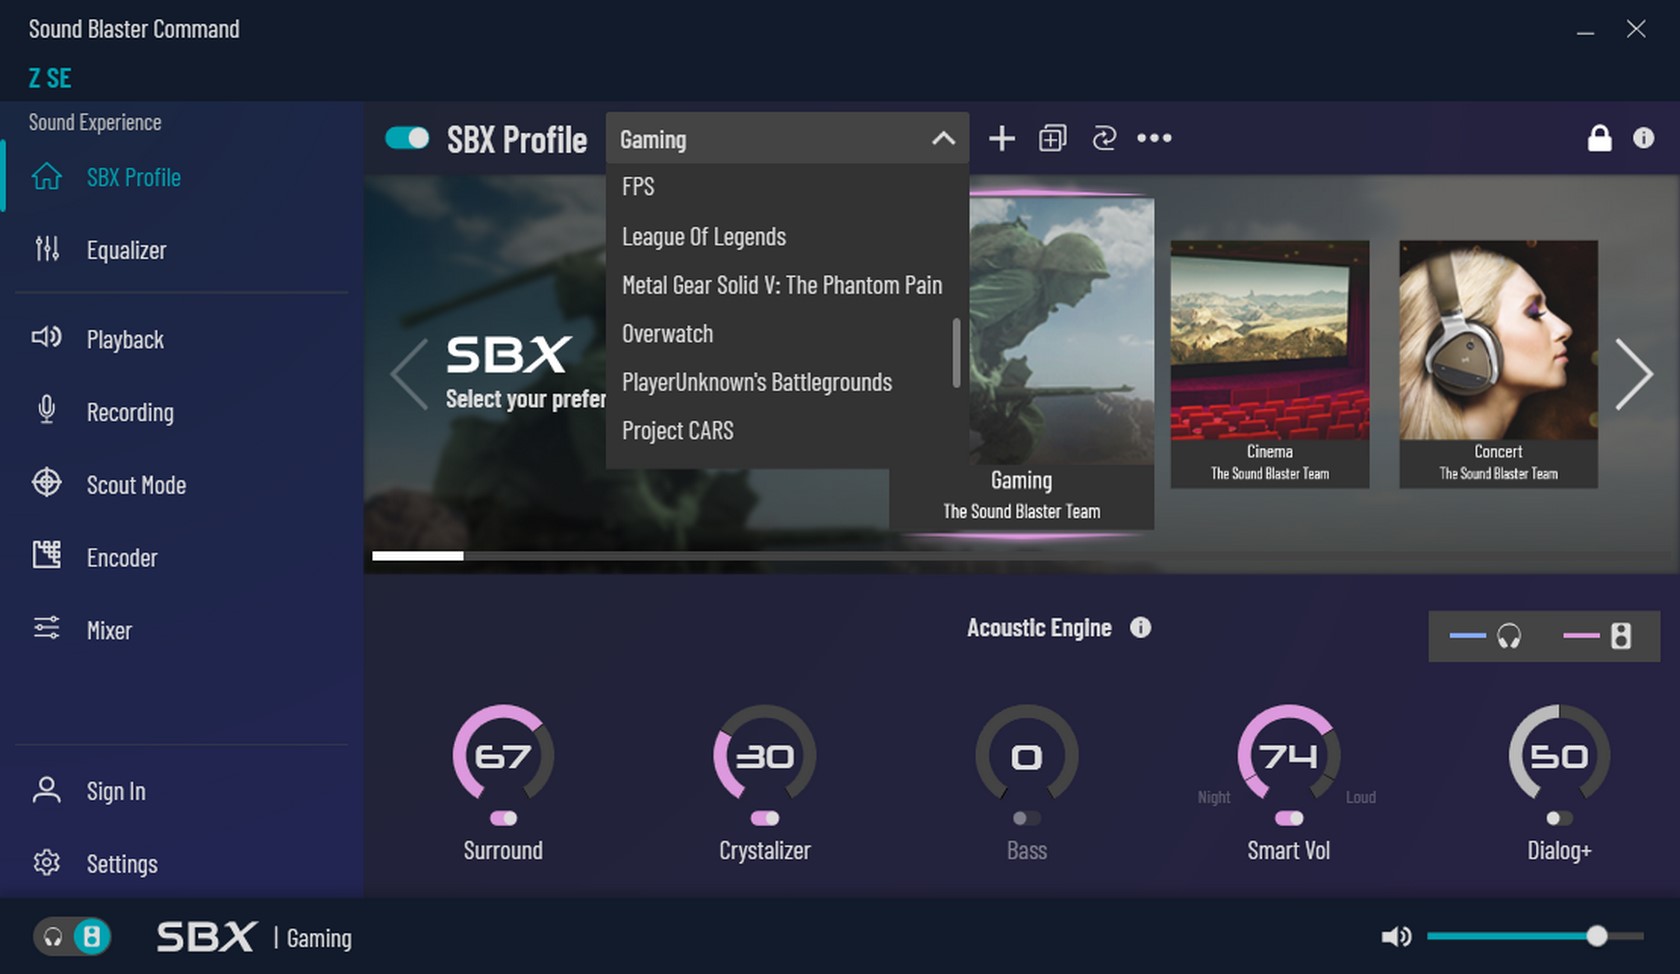Open the Equalizer page
This screenshot has height=974, width=1680.
(126, 250)
